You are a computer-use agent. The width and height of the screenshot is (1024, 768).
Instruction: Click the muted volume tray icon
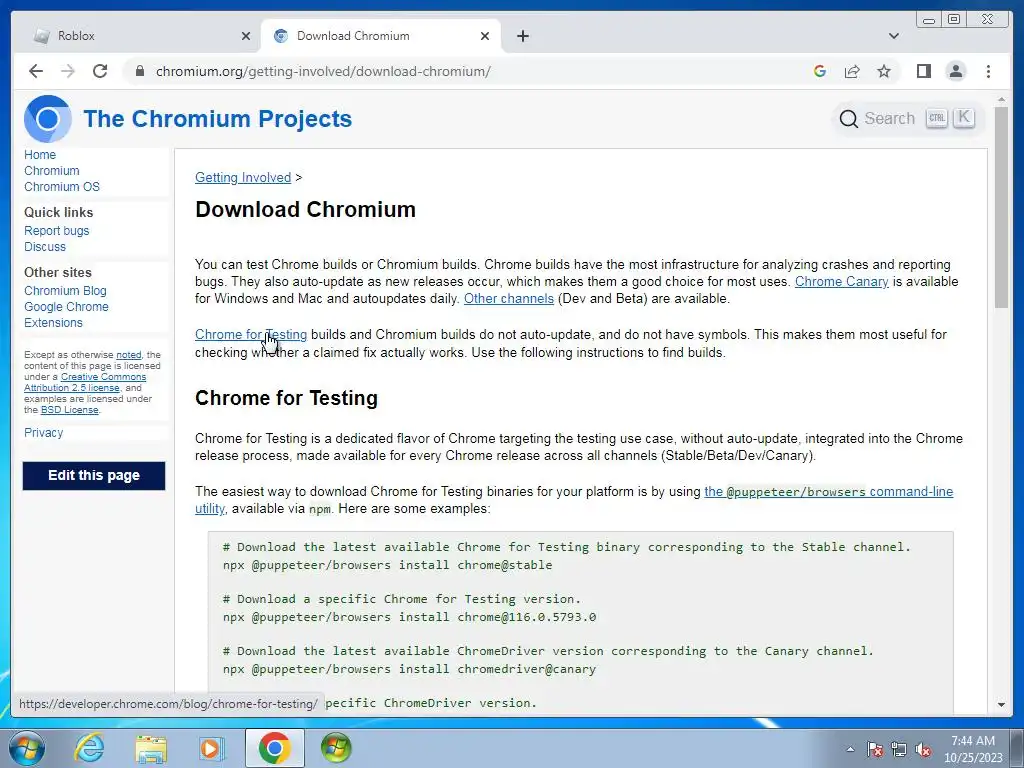point(923,750)
